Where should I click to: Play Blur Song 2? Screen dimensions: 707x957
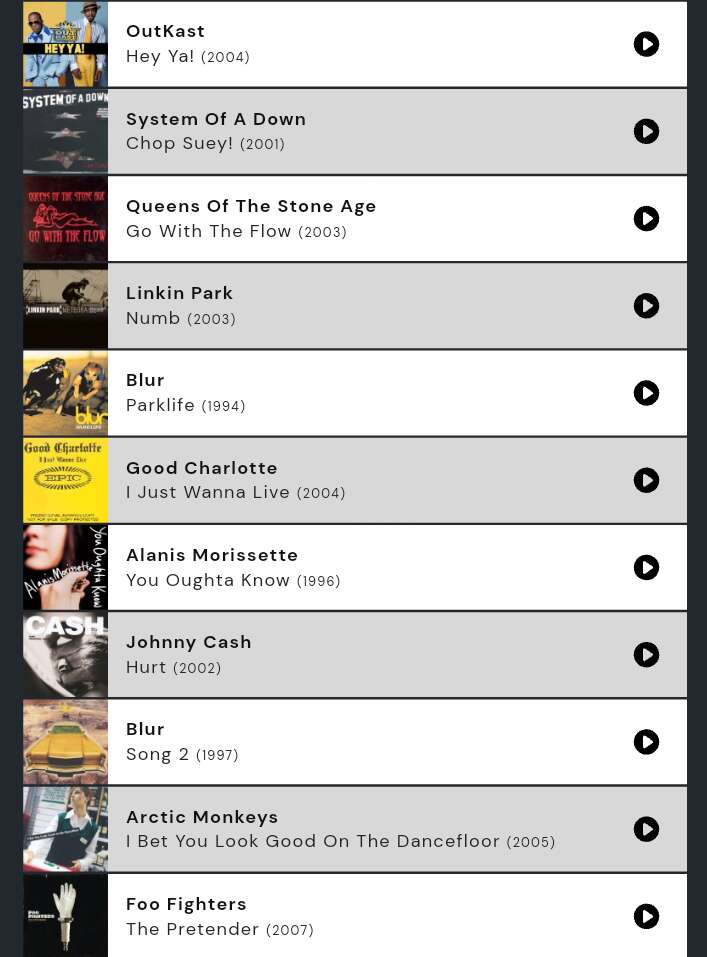pos(646,742)
